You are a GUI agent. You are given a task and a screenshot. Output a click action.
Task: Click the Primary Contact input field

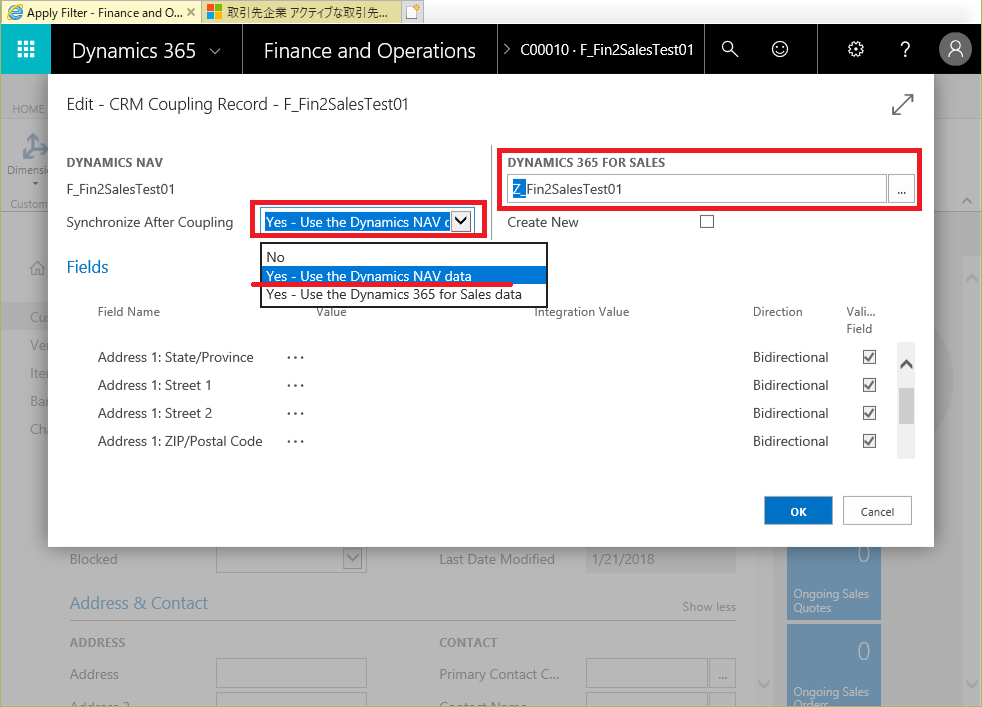pos(646,674)
